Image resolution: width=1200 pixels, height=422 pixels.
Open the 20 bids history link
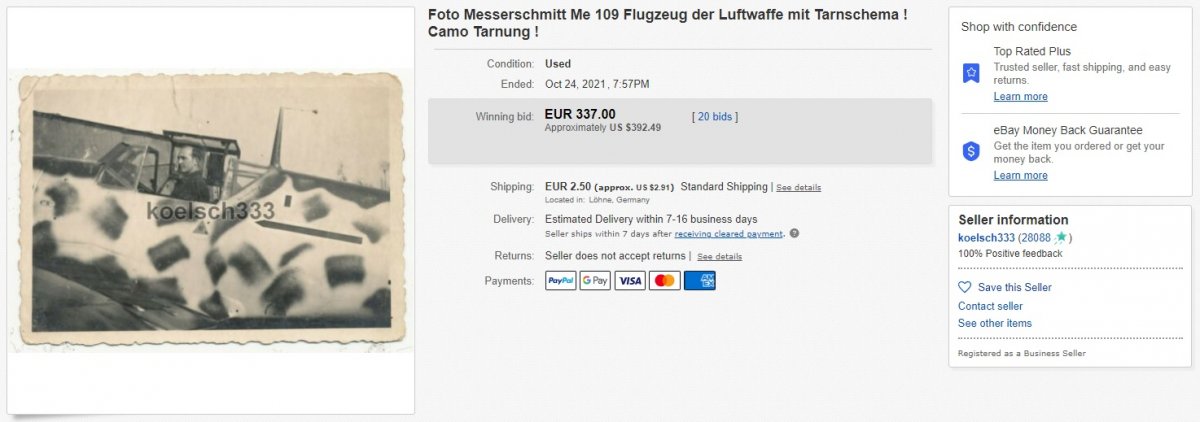point(715,117)
